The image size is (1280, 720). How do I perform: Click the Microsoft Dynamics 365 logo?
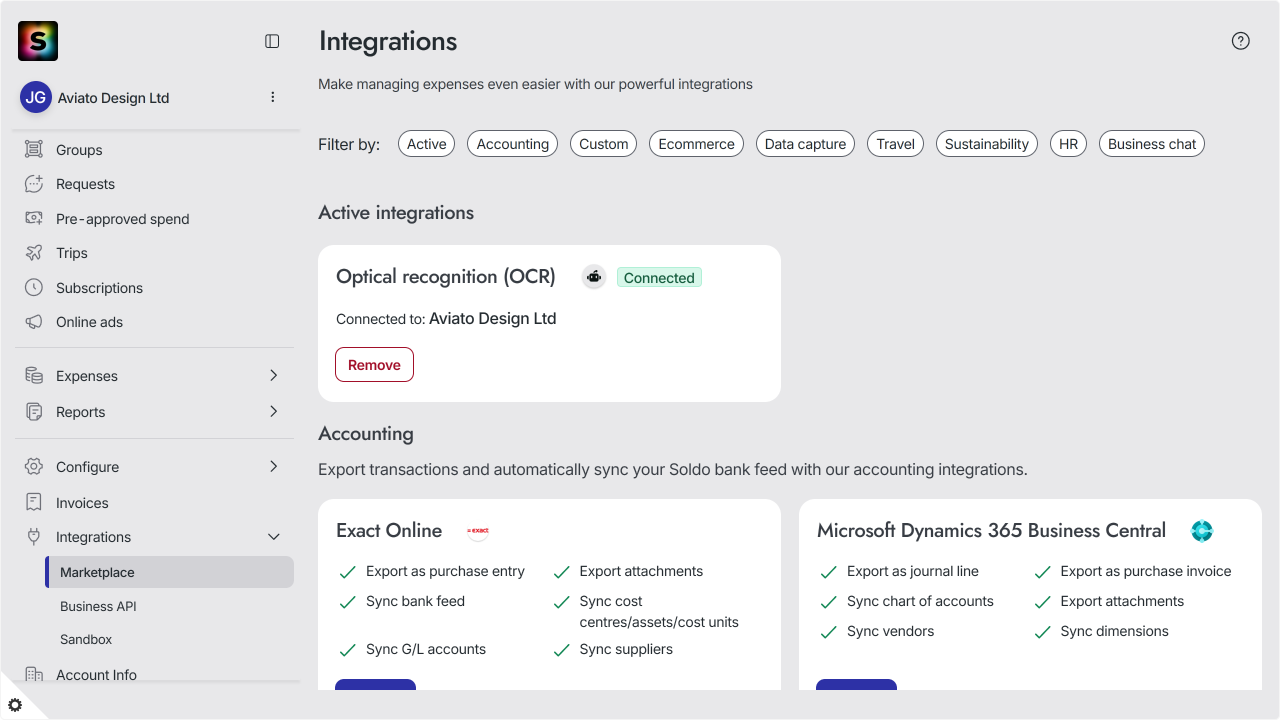coord(1202,531)
